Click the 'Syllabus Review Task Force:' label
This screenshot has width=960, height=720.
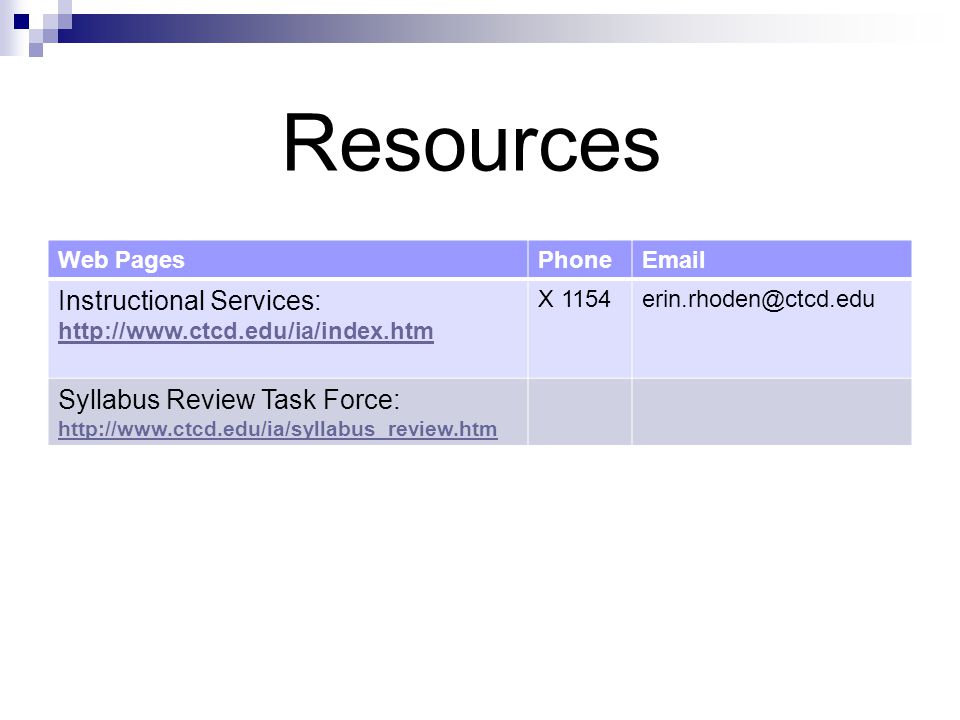coord(229,400)
